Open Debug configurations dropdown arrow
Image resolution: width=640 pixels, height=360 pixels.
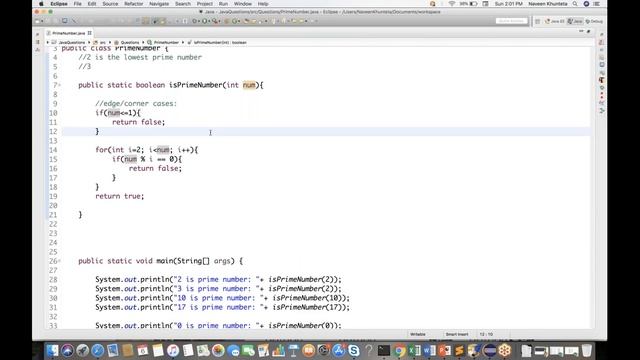[x=199, y=21]
